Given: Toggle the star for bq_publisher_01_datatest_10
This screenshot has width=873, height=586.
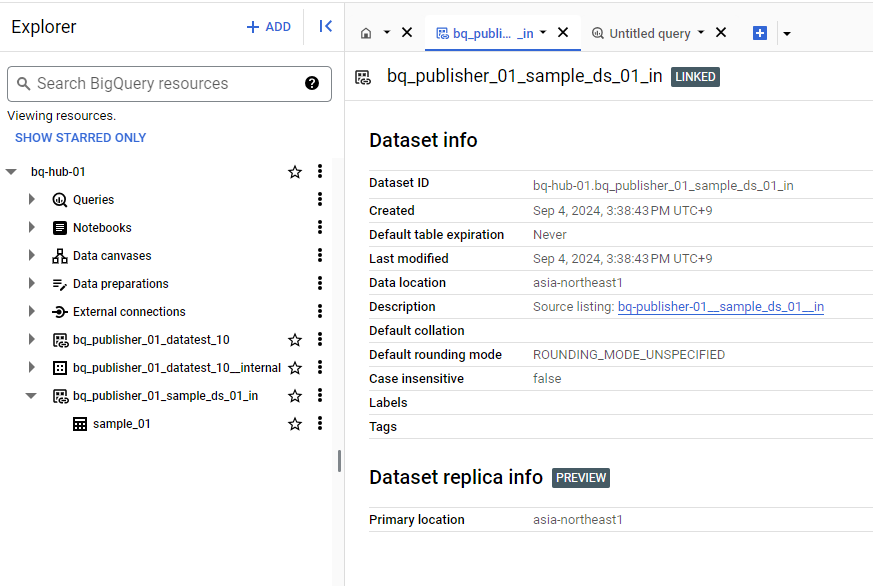Looking at the screenshot, I should (x=295, y=340).
